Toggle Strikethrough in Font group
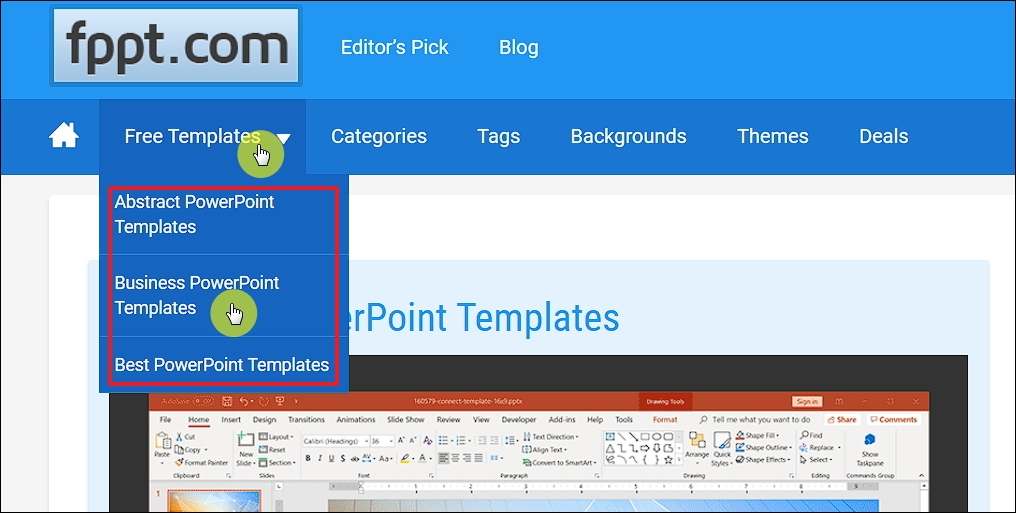The height and width of the screenshot is (513, 1016). pyautogui.click(x=354, y=459)
